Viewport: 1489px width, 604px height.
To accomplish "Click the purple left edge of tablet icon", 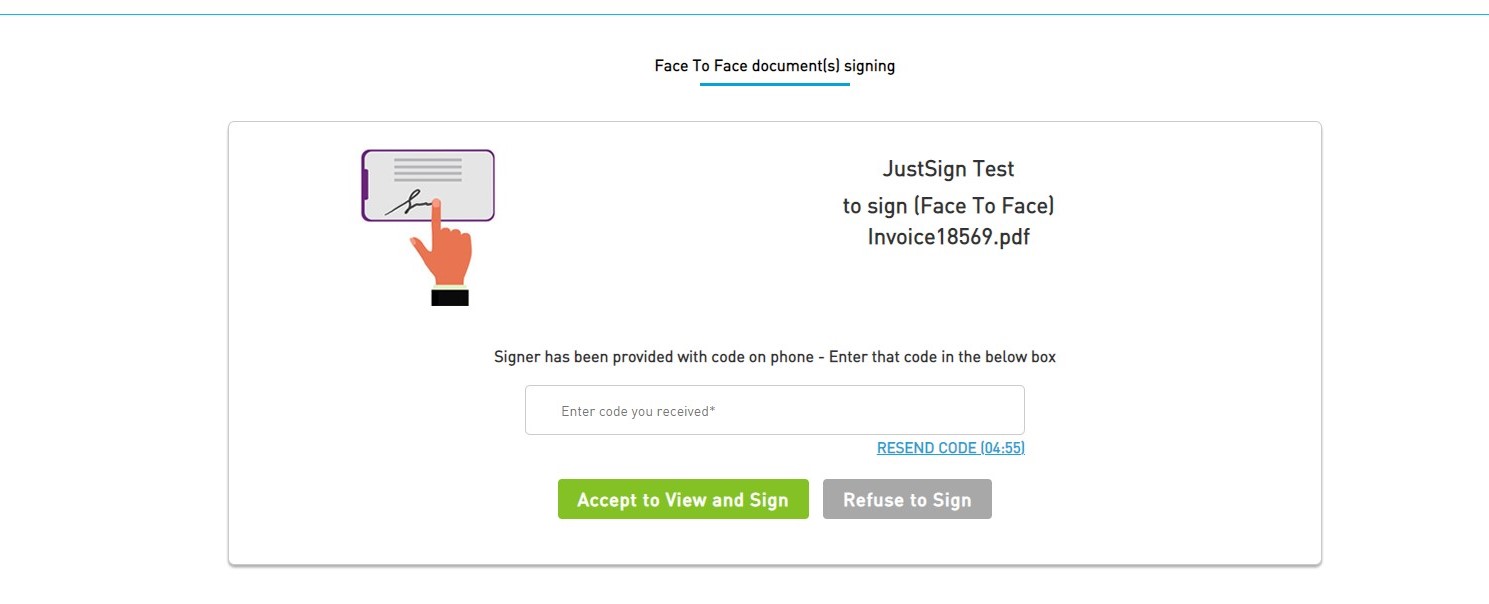I will coord(365,185).
